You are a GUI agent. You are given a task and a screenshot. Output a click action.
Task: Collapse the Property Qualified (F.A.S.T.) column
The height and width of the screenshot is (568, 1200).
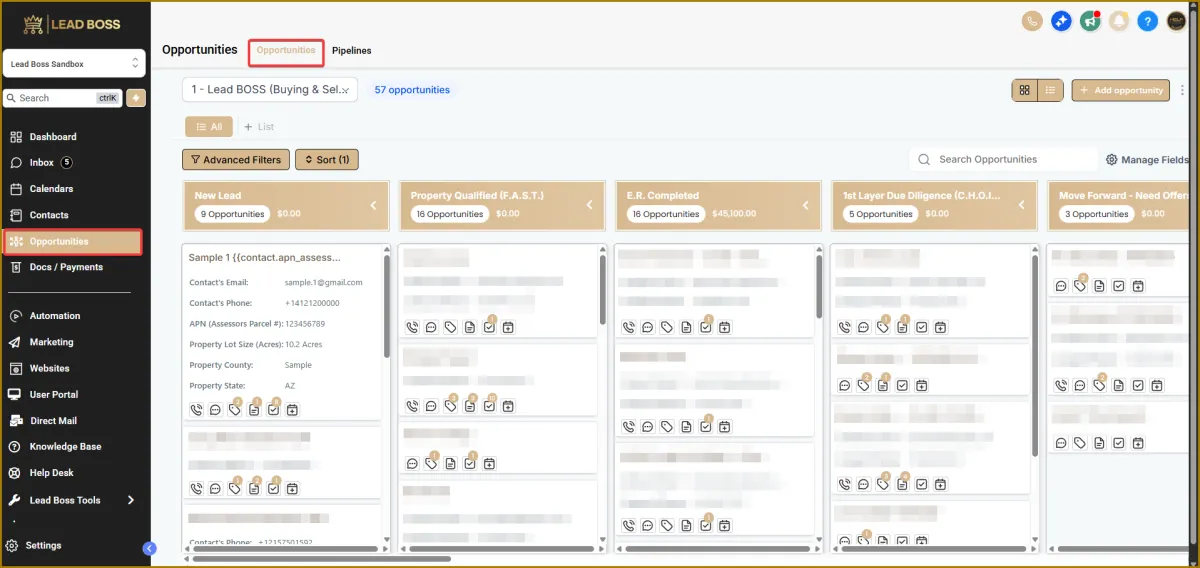pos(590,205)
